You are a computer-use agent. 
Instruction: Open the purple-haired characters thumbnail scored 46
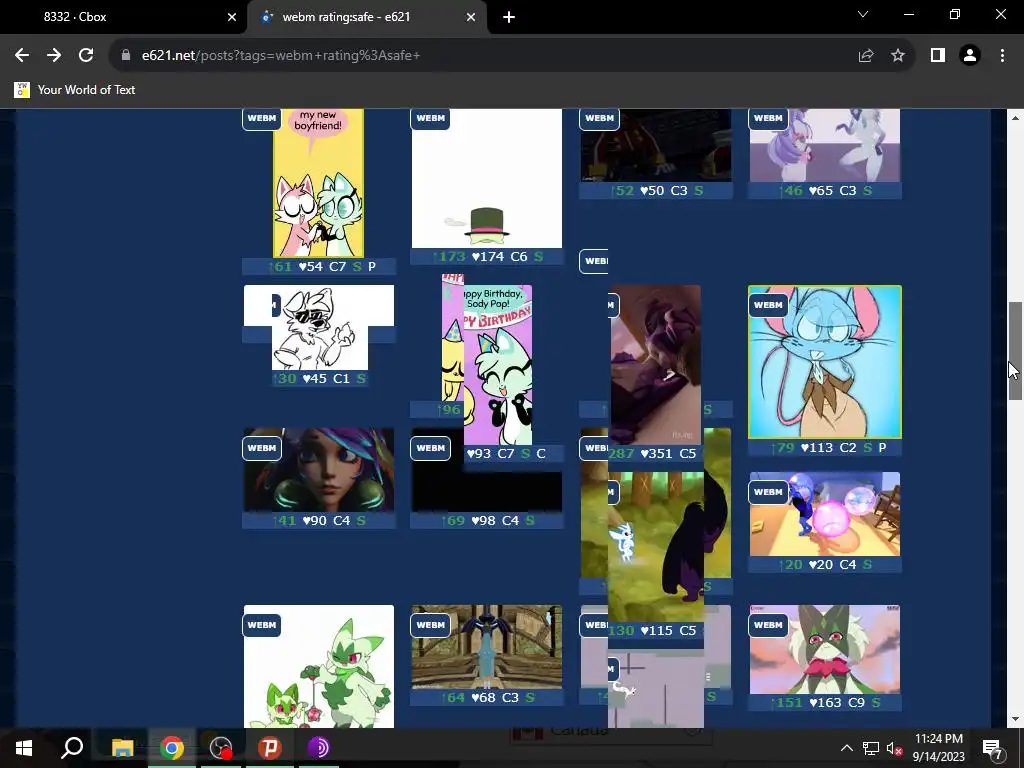[825, 145]
